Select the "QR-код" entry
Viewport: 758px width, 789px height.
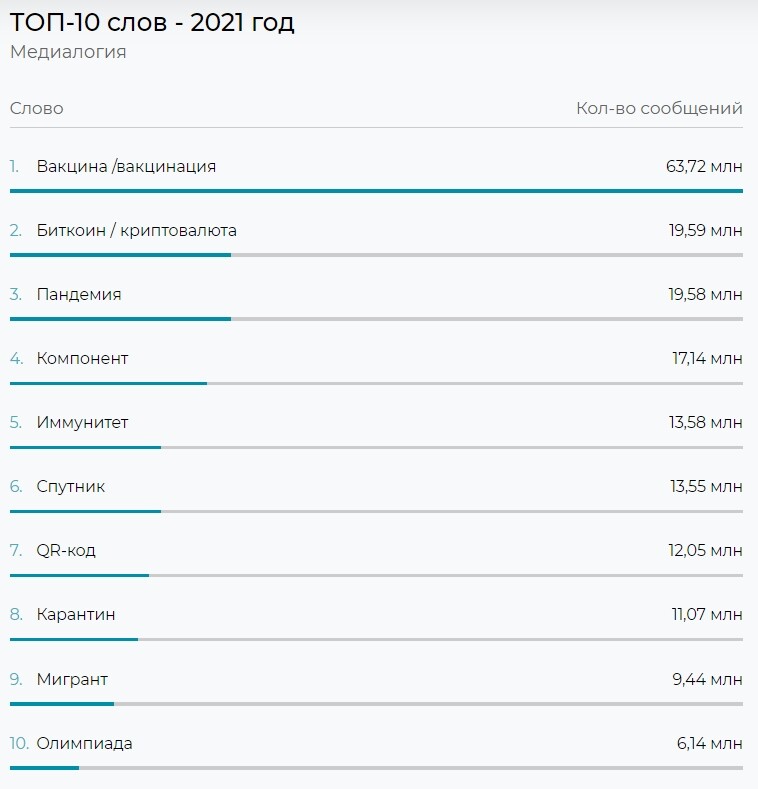(66, 550)
